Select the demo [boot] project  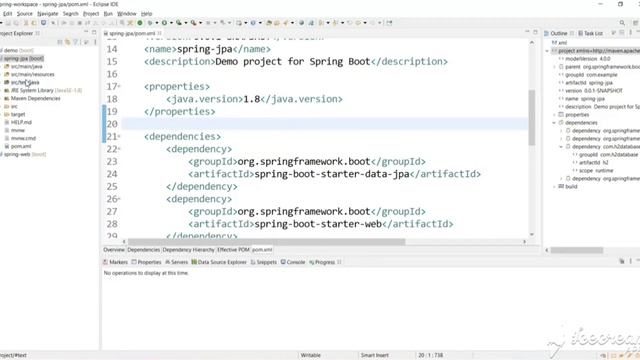[x=18, y=50]
